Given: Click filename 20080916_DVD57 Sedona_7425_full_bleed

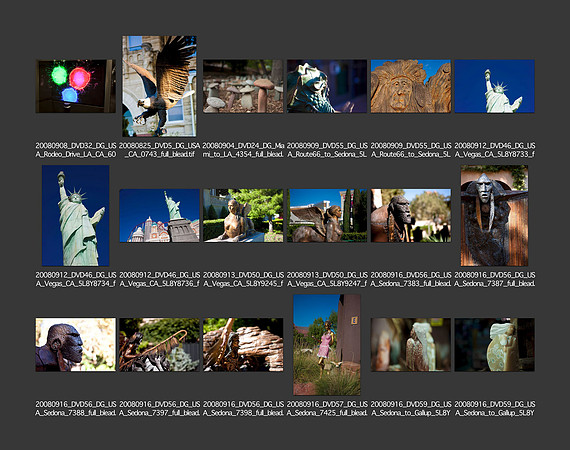Looking at the screenshot, I should click(x=327, y=409).
